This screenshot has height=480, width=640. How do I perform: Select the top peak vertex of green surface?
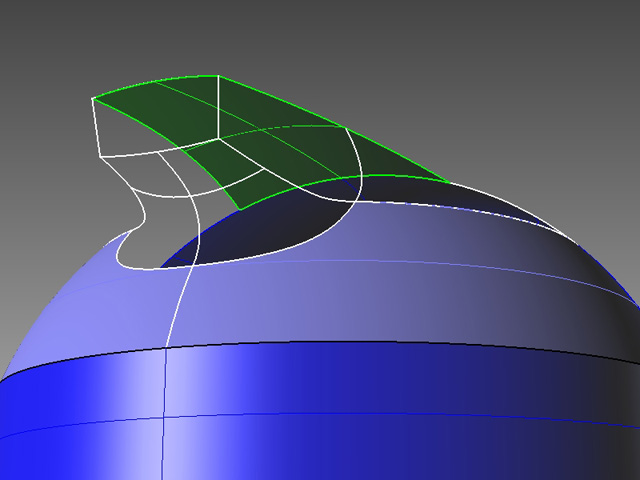pyautogui.click(x=218, y=76)
